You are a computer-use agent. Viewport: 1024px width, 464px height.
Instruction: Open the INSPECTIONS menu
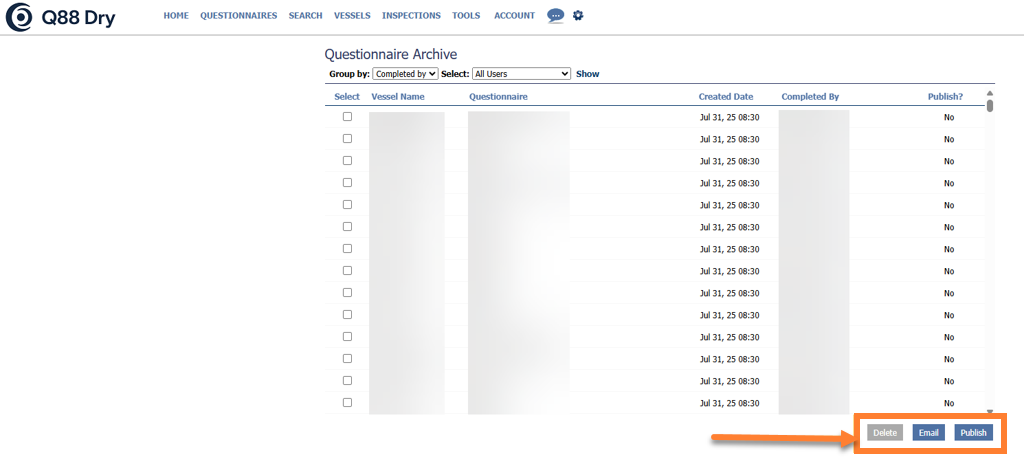click(411, 16)
